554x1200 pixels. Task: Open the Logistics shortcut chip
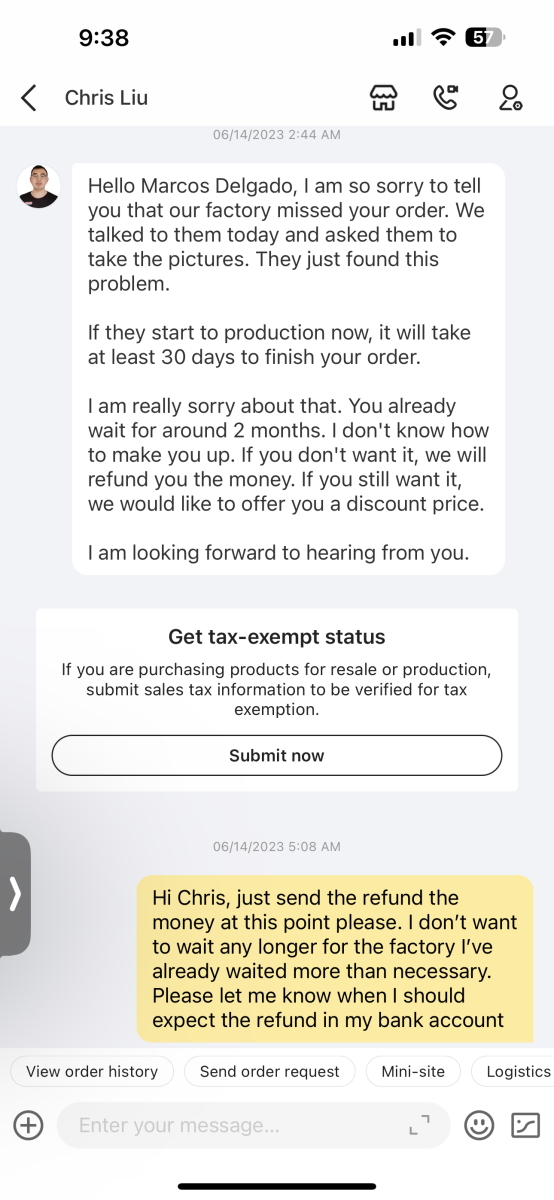point(515,1071)
